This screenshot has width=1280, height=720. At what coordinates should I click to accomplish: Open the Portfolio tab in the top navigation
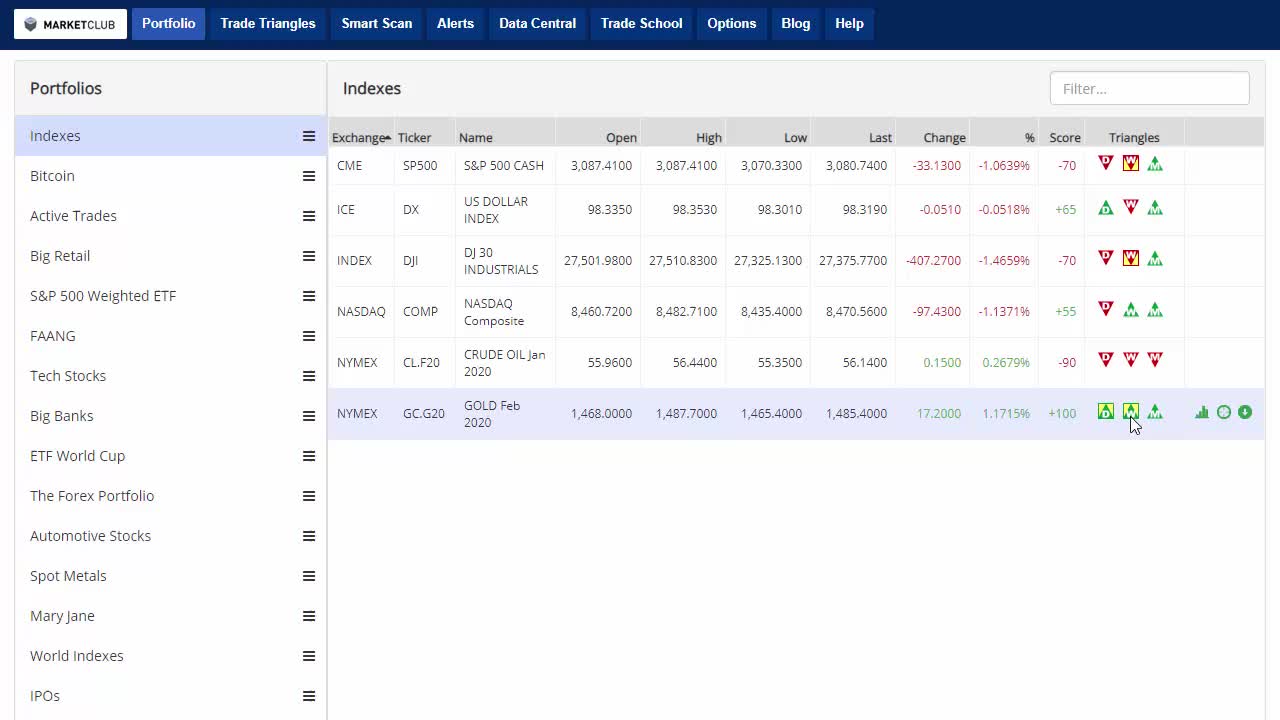click(x=168, y=24)
